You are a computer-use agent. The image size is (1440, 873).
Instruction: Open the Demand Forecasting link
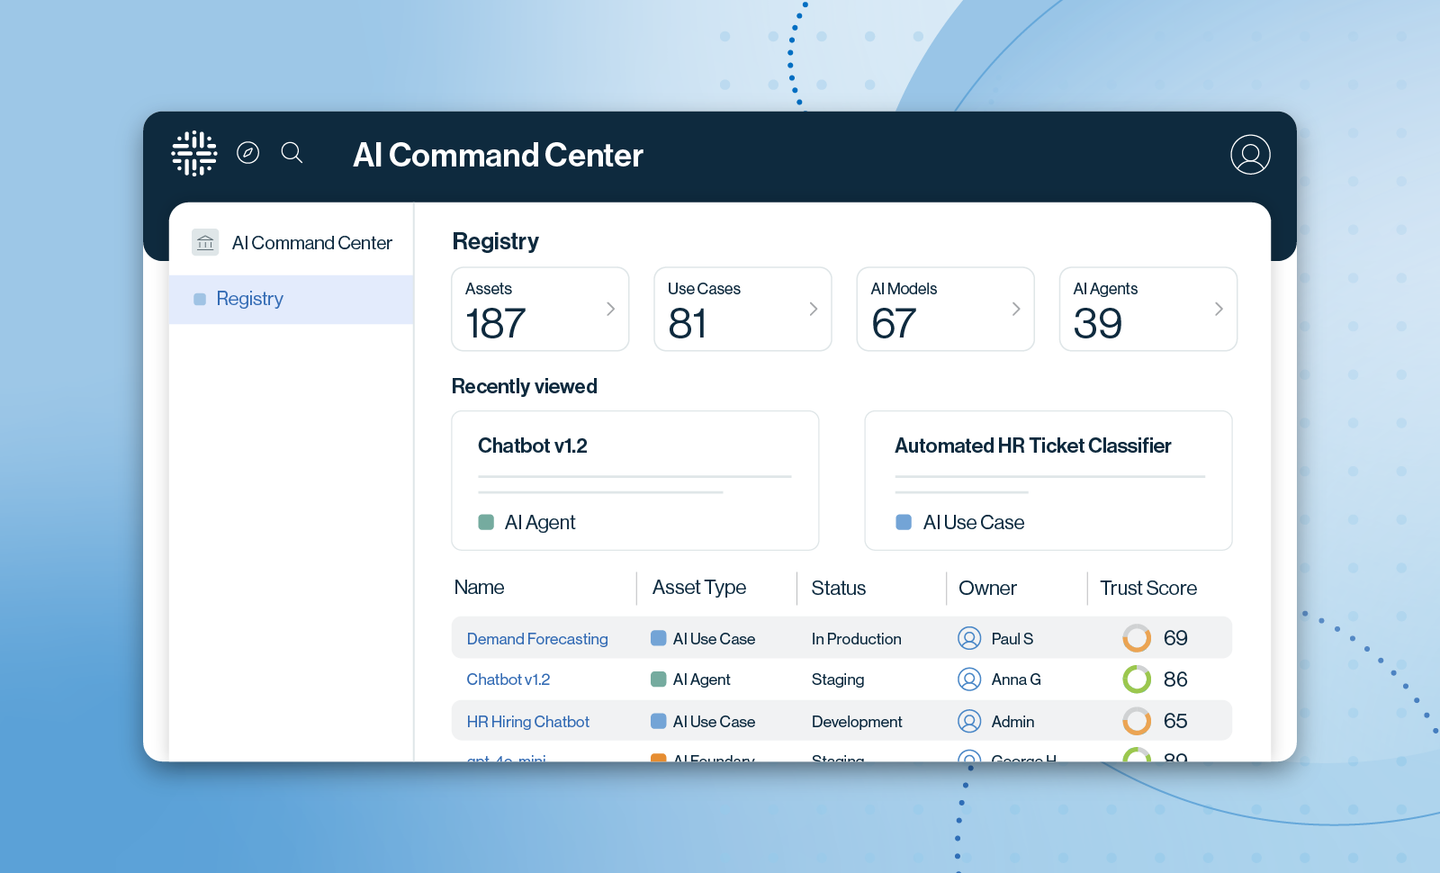[537, 639]
